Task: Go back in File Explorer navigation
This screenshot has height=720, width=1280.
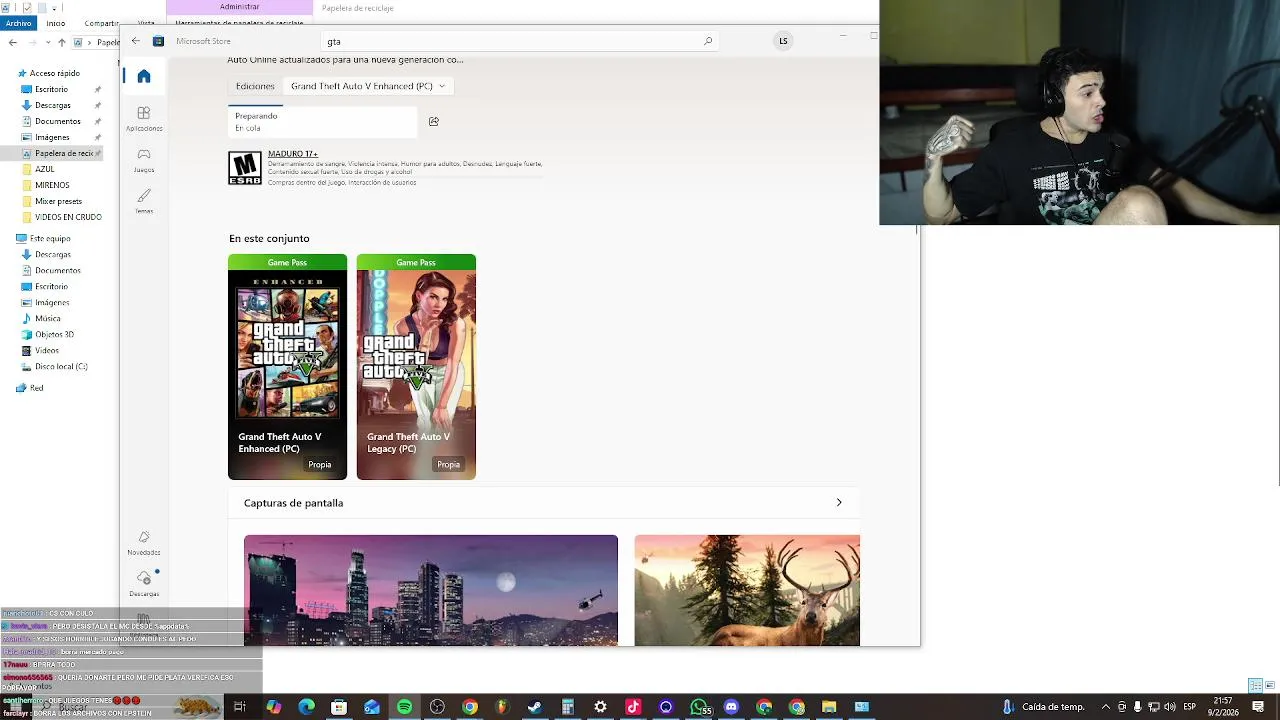Action: coord(12,42)
